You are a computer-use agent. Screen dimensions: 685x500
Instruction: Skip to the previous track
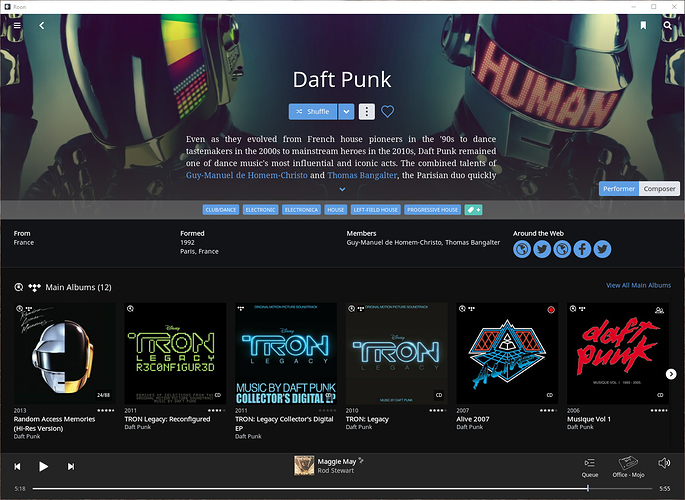pos(17,466)
